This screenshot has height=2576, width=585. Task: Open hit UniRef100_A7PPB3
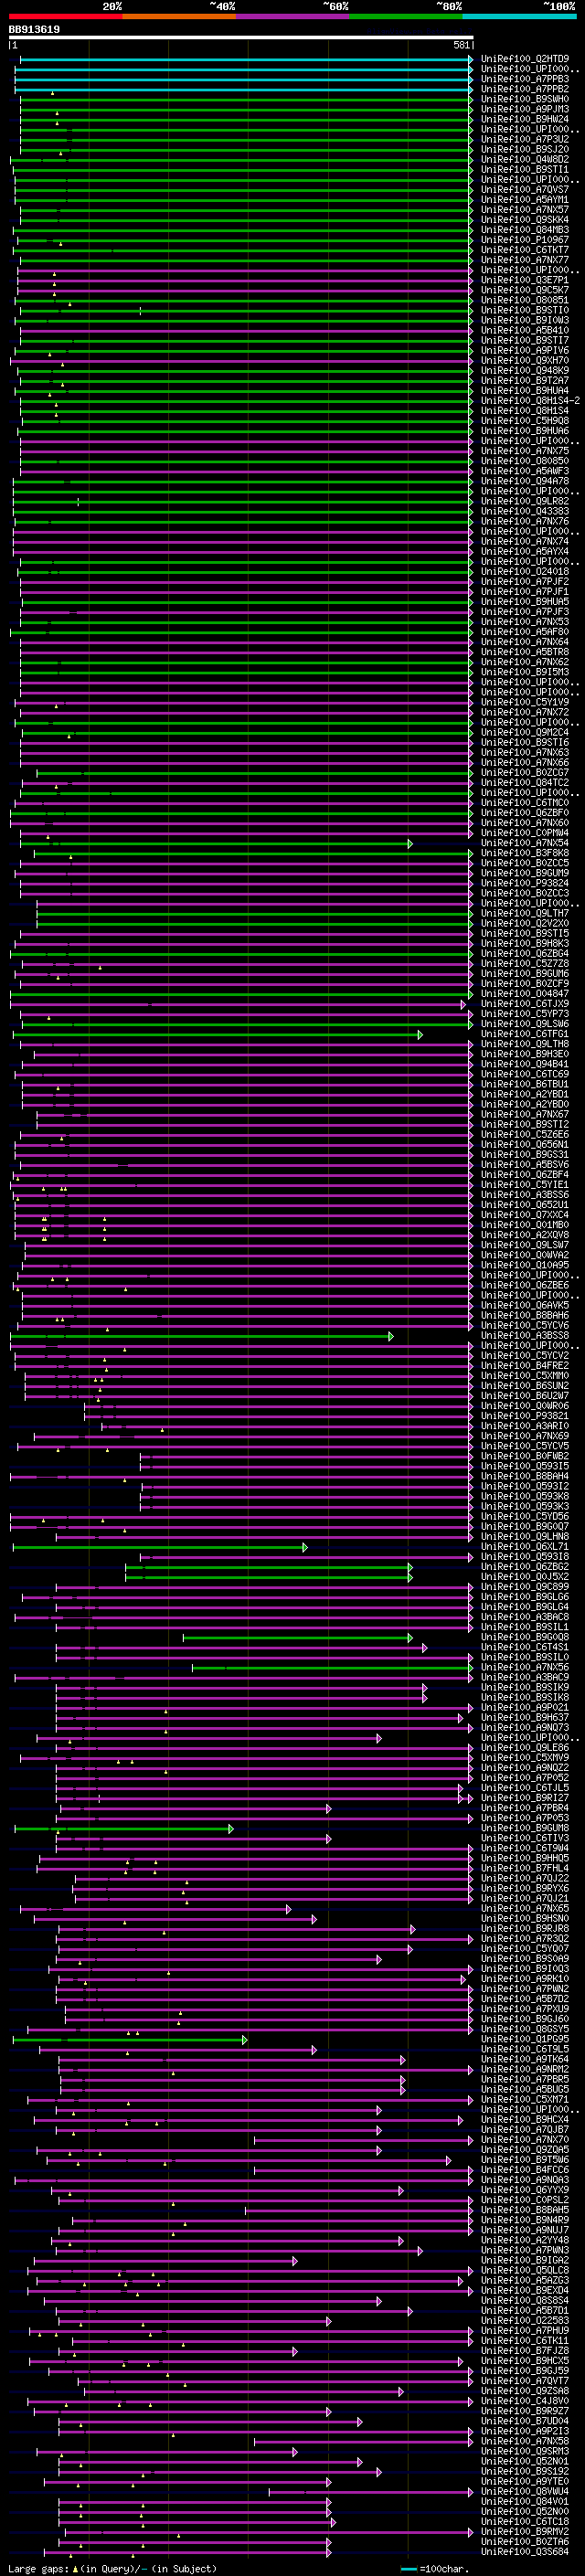525,80
